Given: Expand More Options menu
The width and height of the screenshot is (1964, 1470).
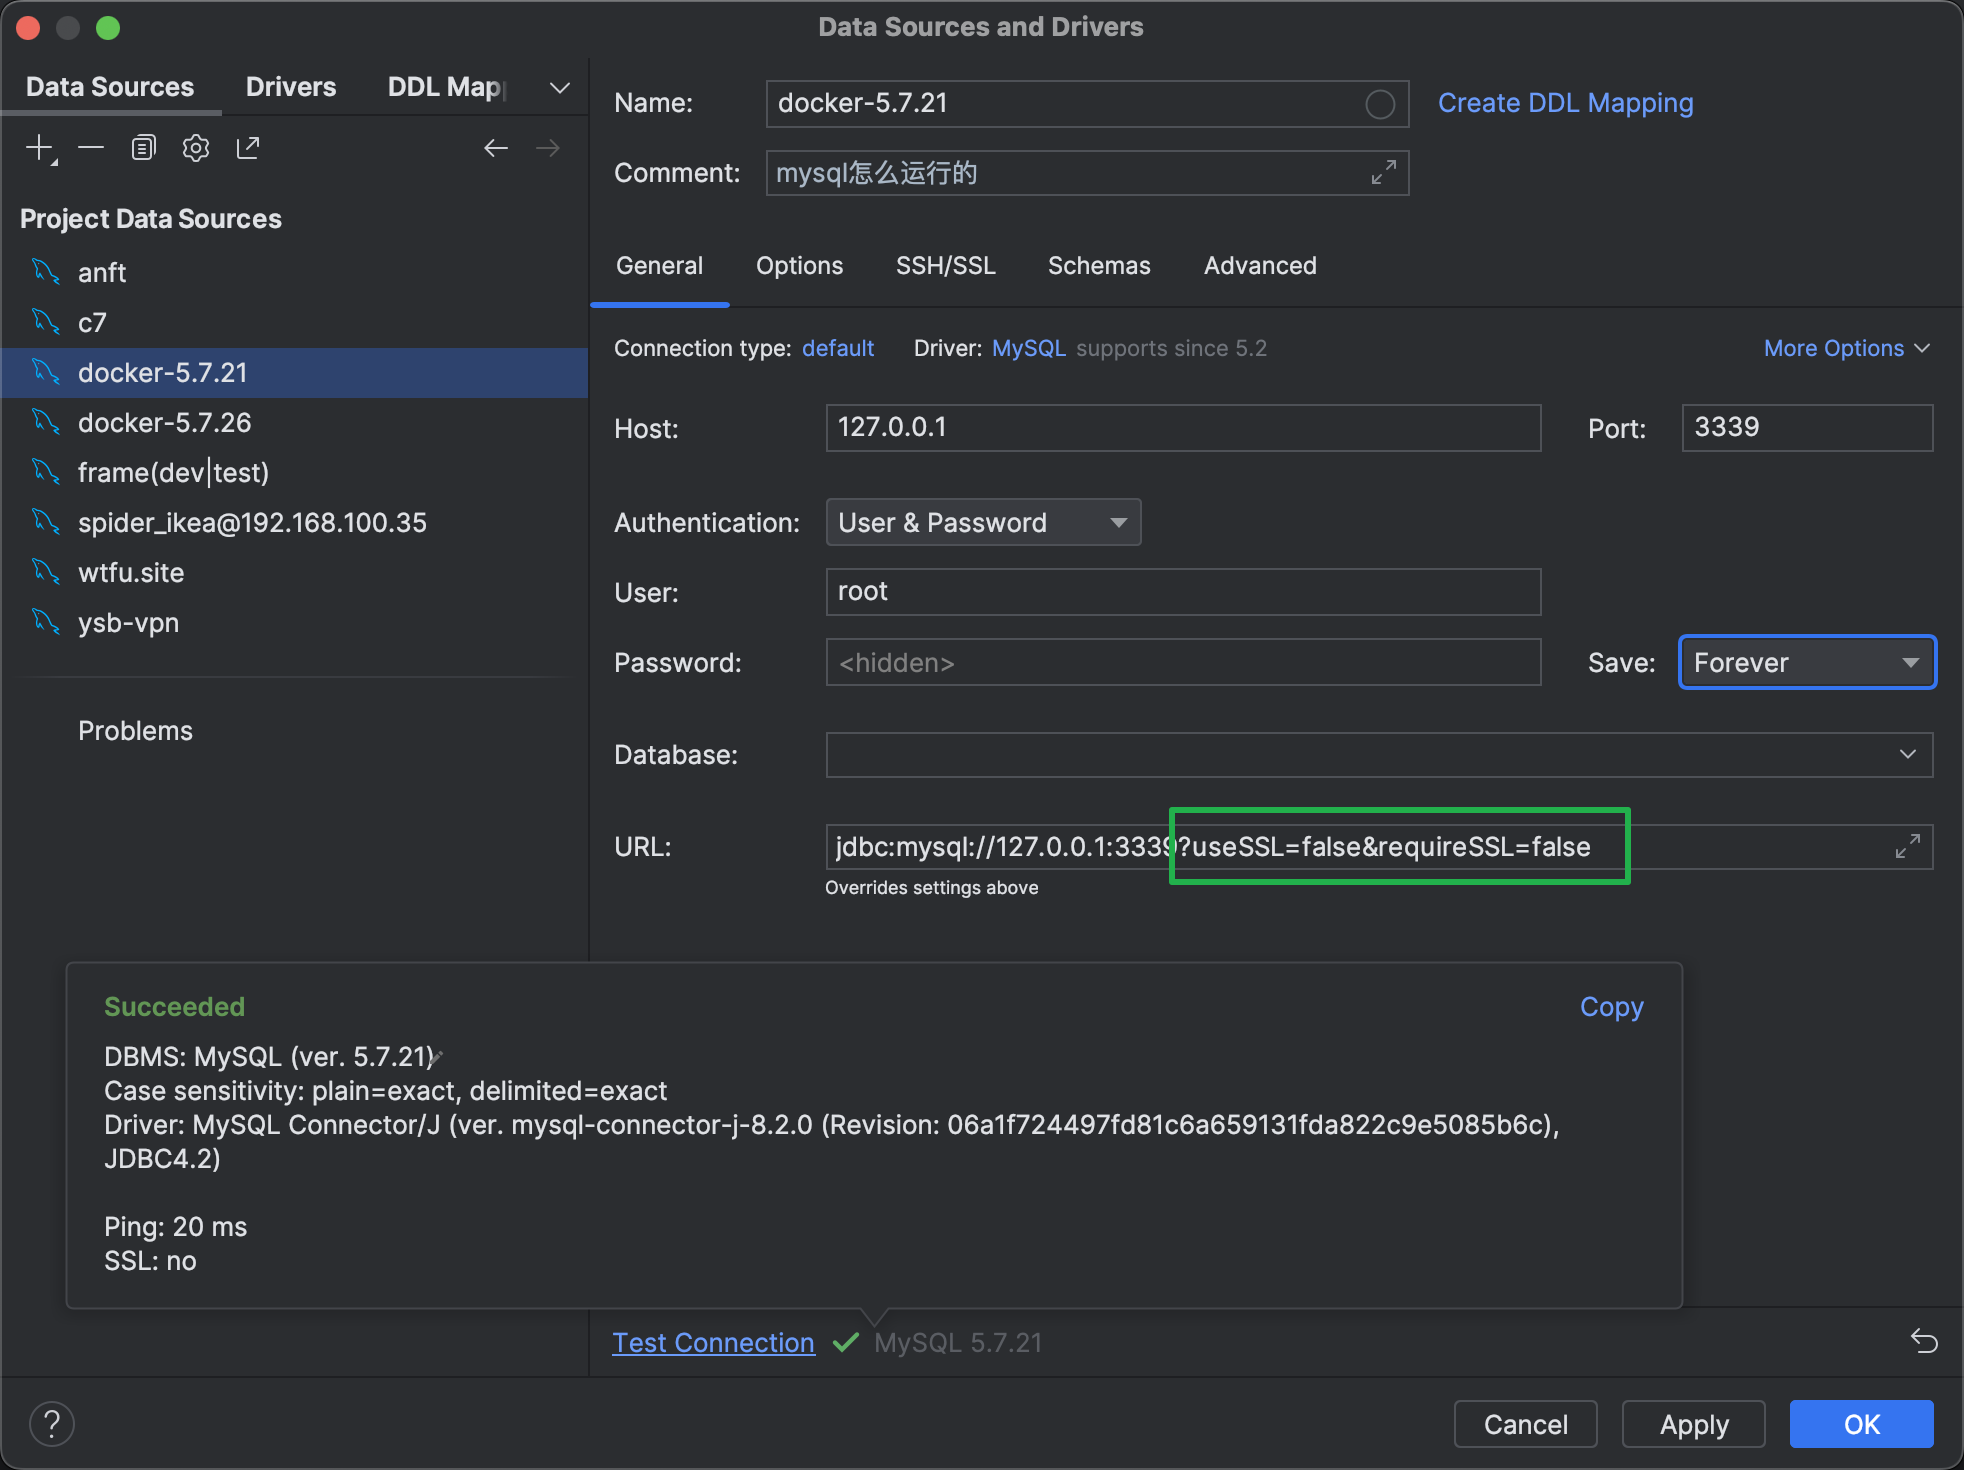Looking at the screenshot, I should coord(1845,348).
